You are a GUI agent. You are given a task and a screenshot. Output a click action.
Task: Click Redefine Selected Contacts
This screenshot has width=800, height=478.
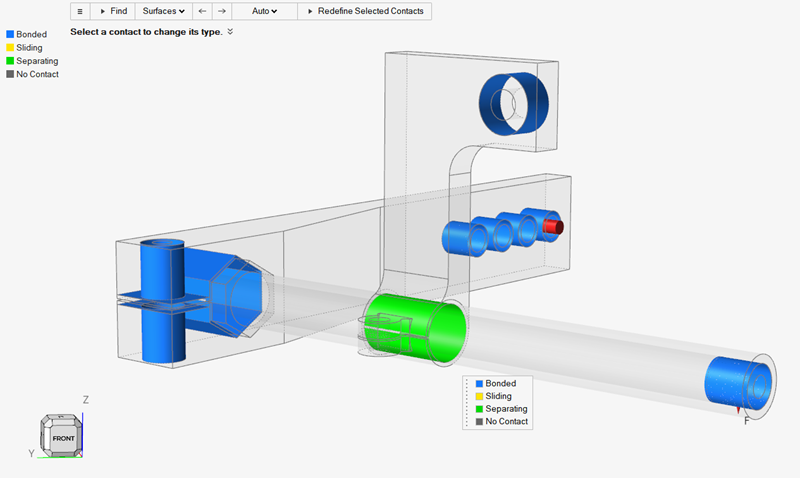tap(365, 11)
